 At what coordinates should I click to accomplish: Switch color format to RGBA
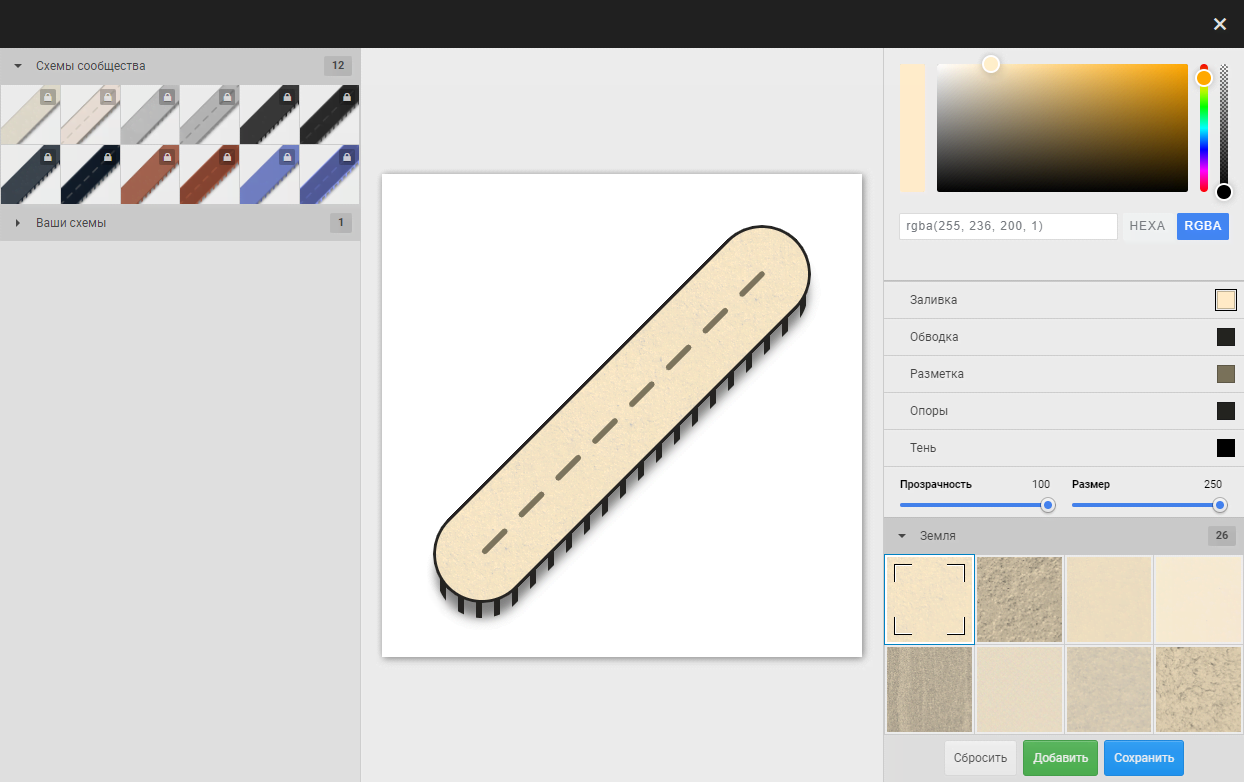(1202, 226)
